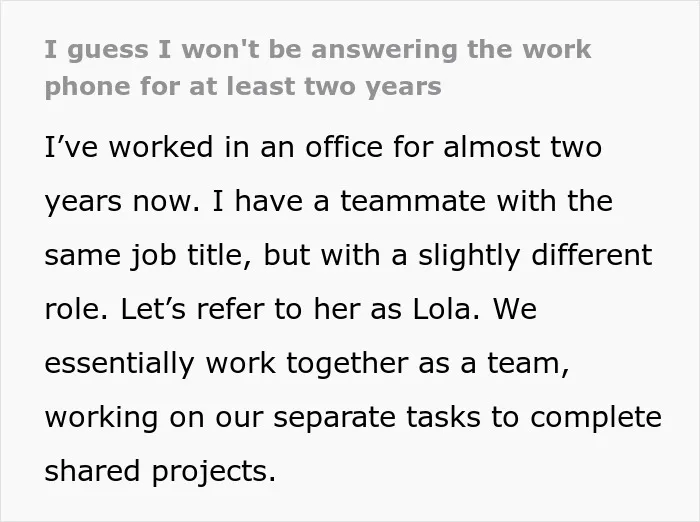The height and width of the screenshot is (522, 700).
Task: Click the title word "phone"
Action: 88,87
